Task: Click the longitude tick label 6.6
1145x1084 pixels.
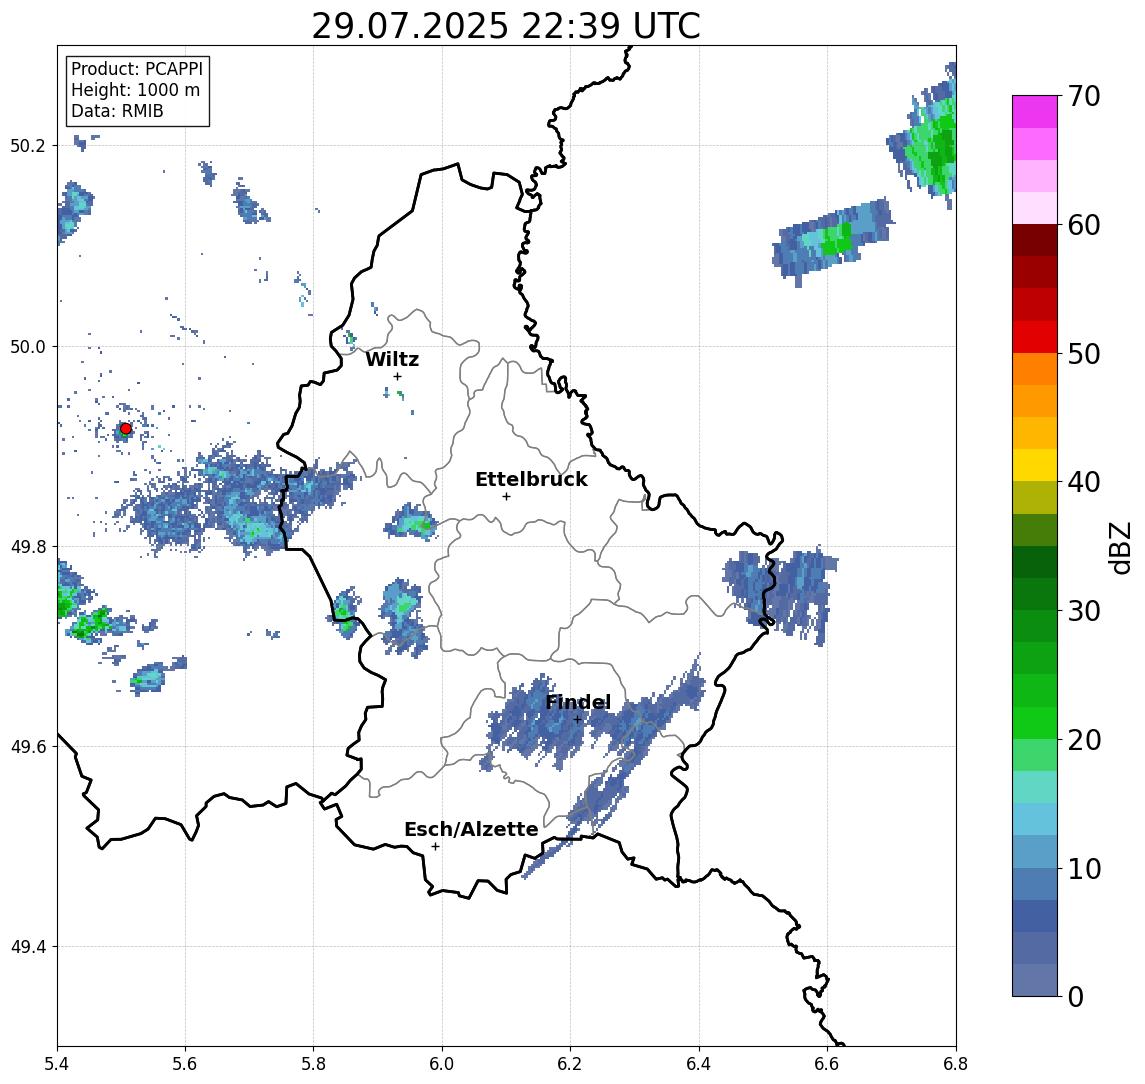Action: [827, 1064]
